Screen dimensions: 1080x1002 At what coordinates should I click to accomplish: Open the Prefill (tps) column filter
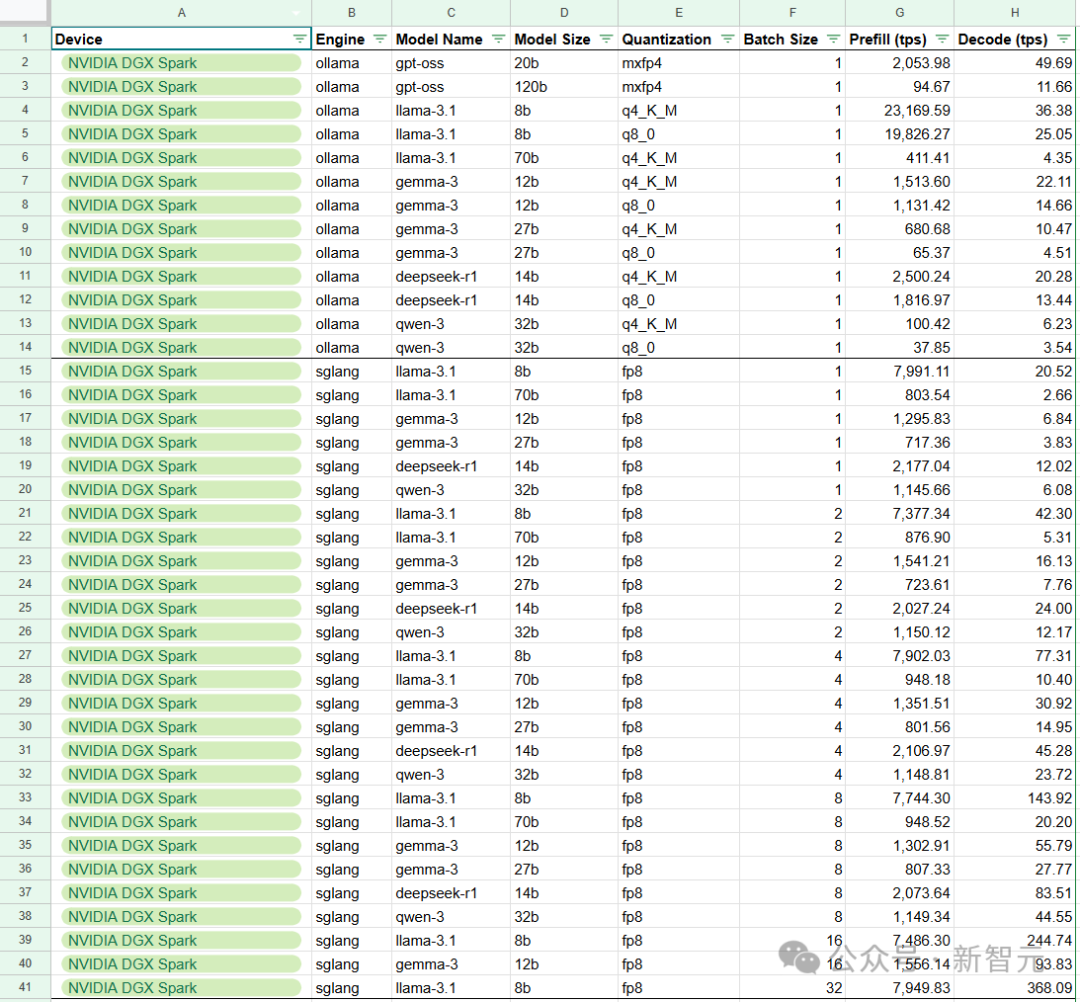click(x=942, y=39)
